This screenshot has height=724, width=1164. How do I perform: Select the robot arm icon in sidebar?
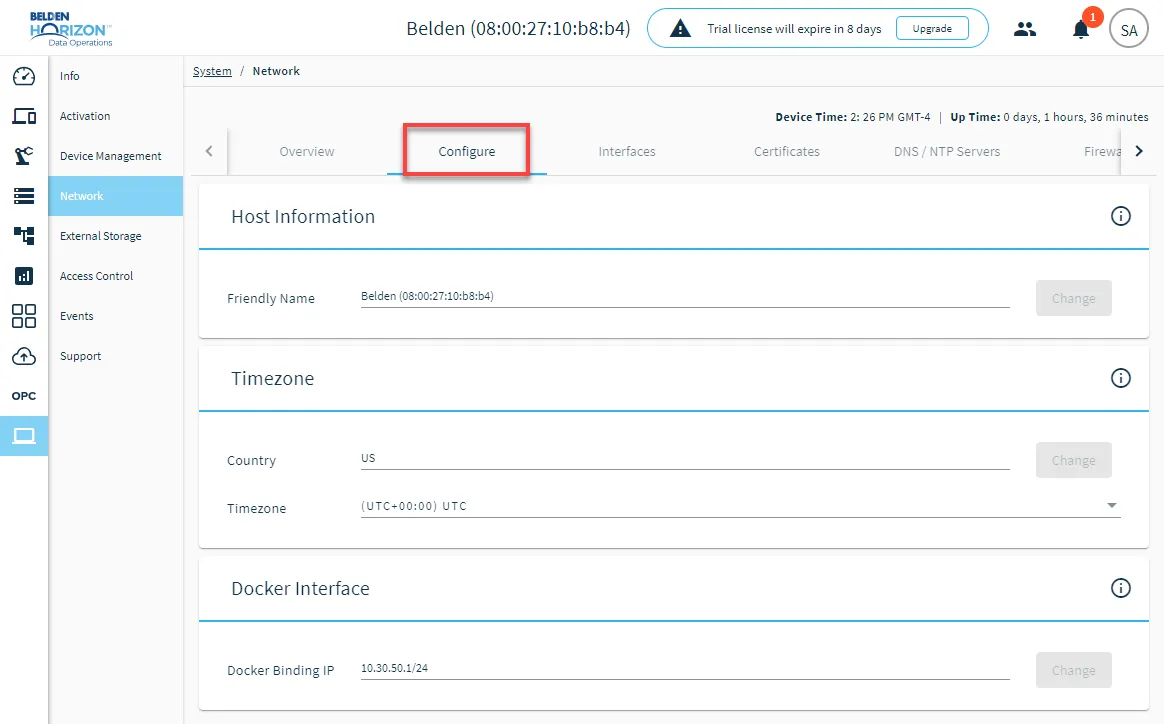(x=24, y=156)
